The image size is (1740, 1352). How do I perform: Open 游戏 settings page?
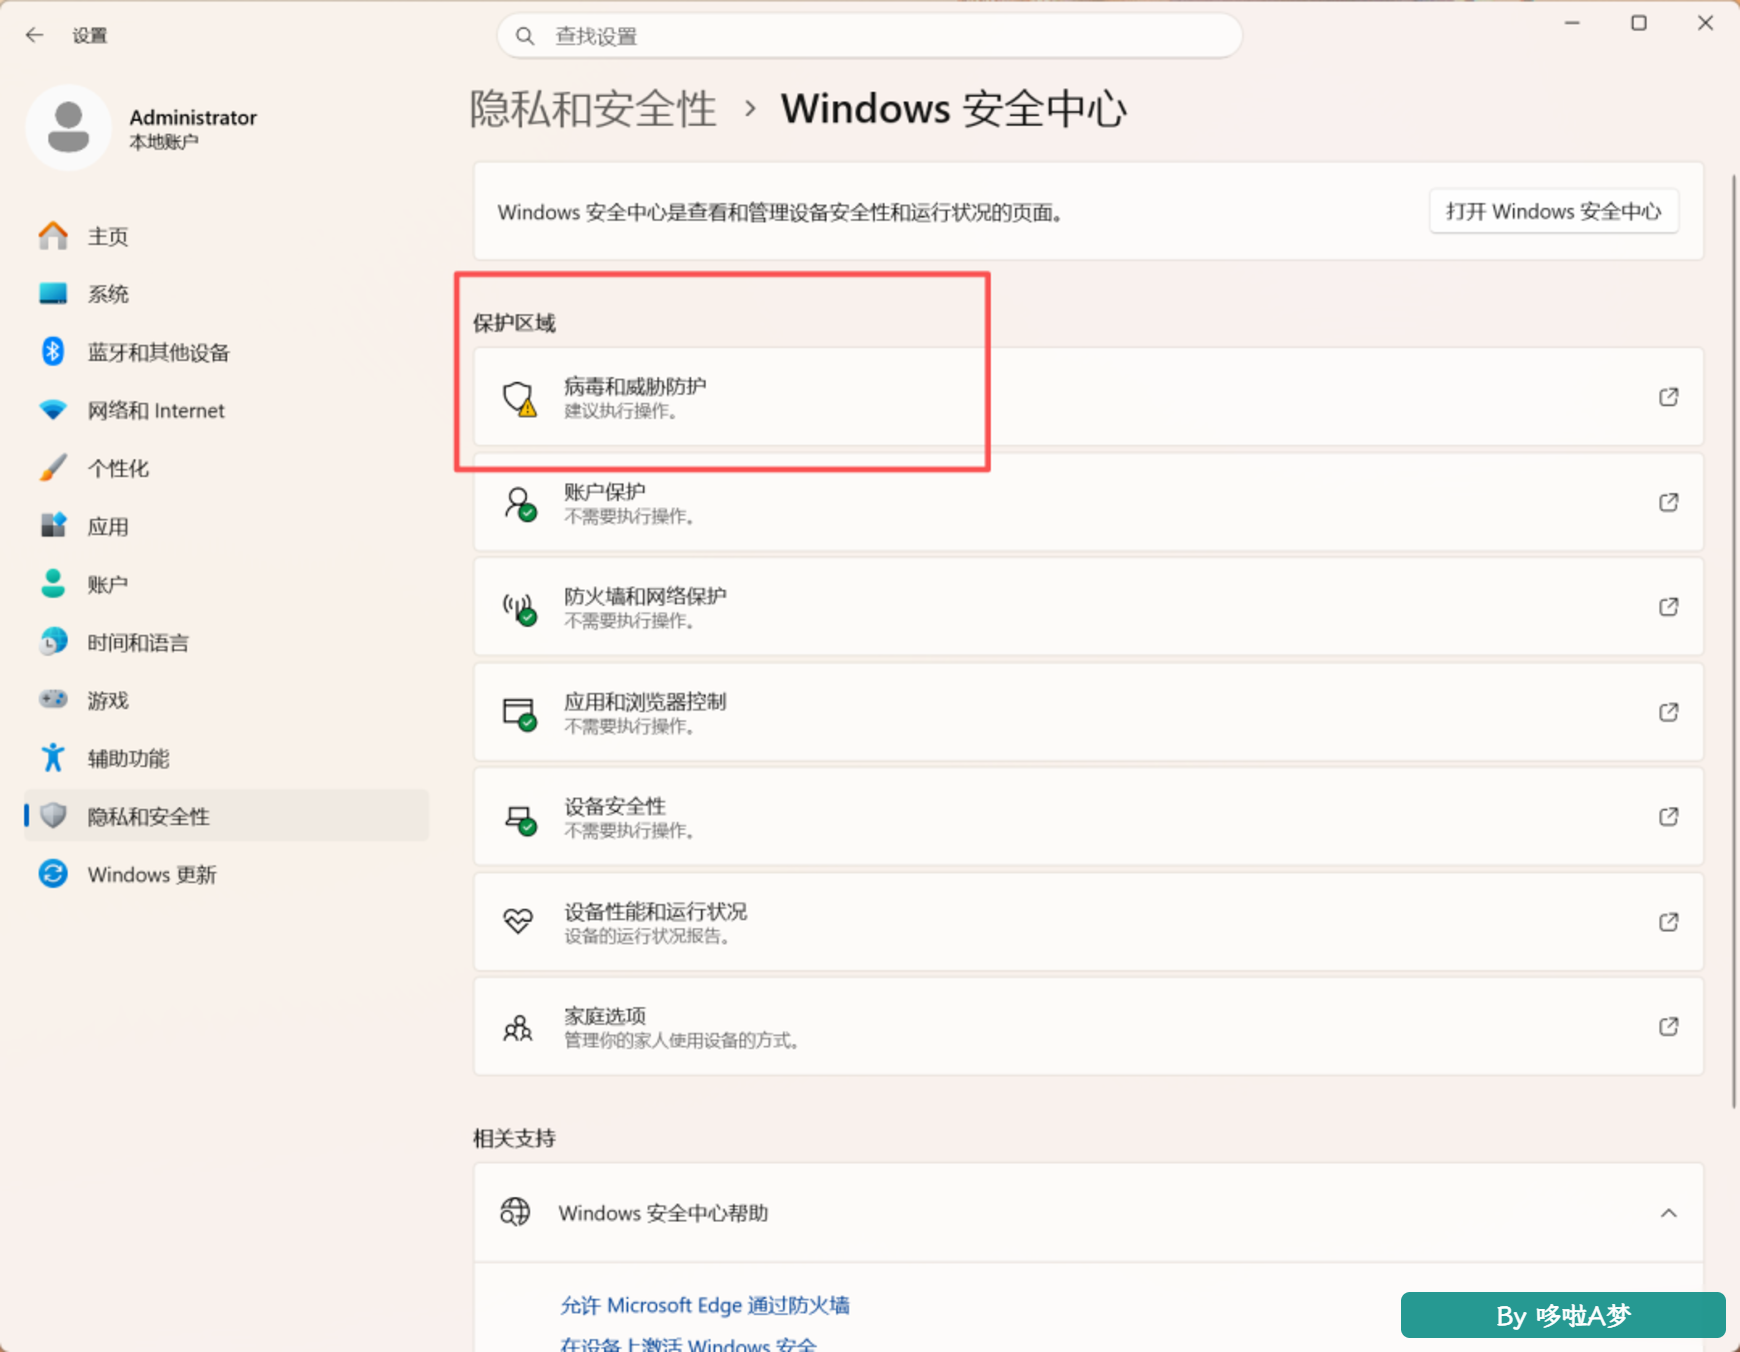[x=227, y=700]
